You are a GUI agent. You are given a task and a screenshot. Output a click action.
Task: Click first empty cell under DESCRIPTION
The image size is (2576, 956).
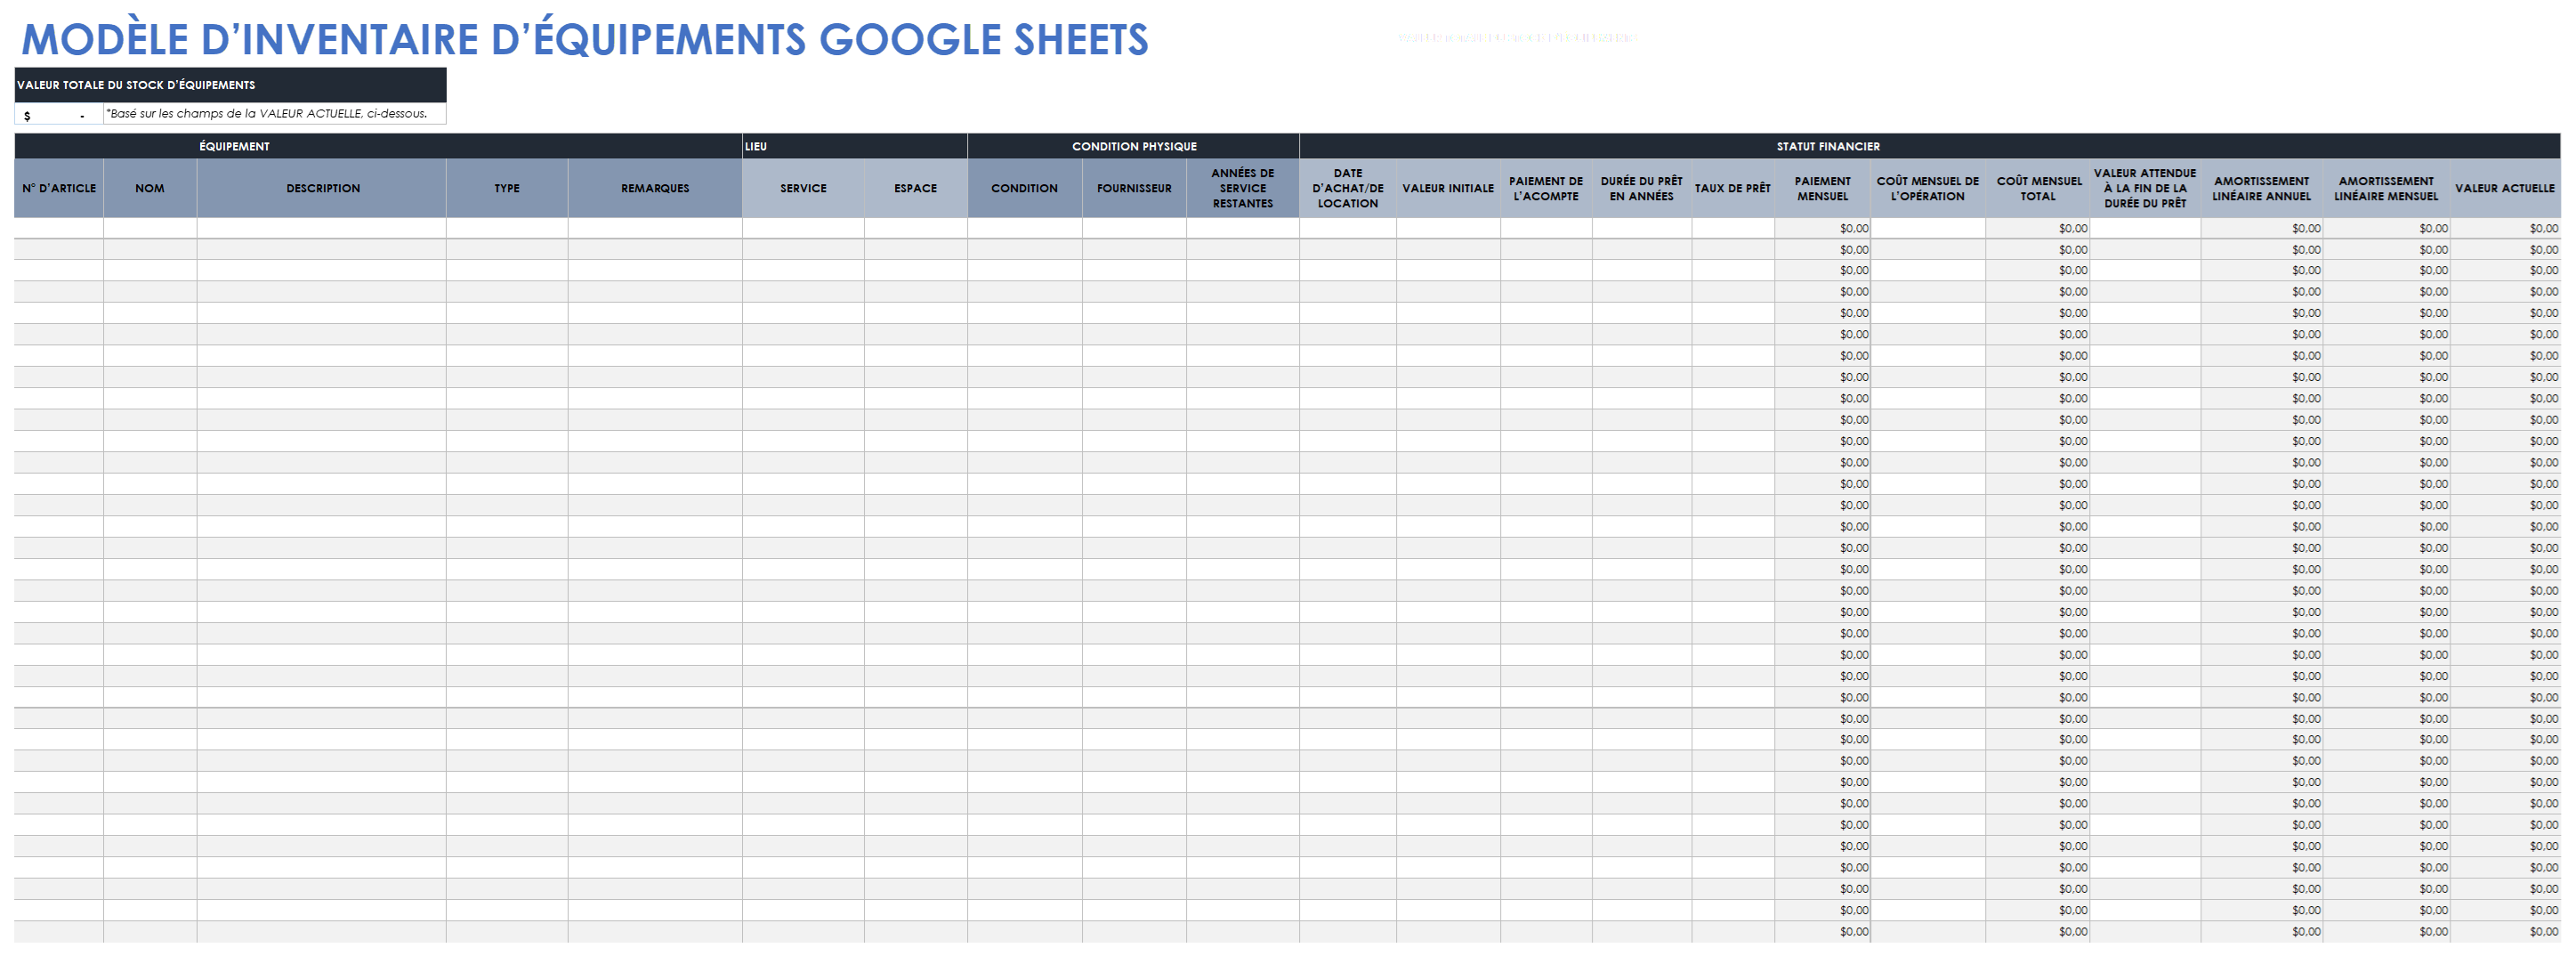[x=322, y=228]
